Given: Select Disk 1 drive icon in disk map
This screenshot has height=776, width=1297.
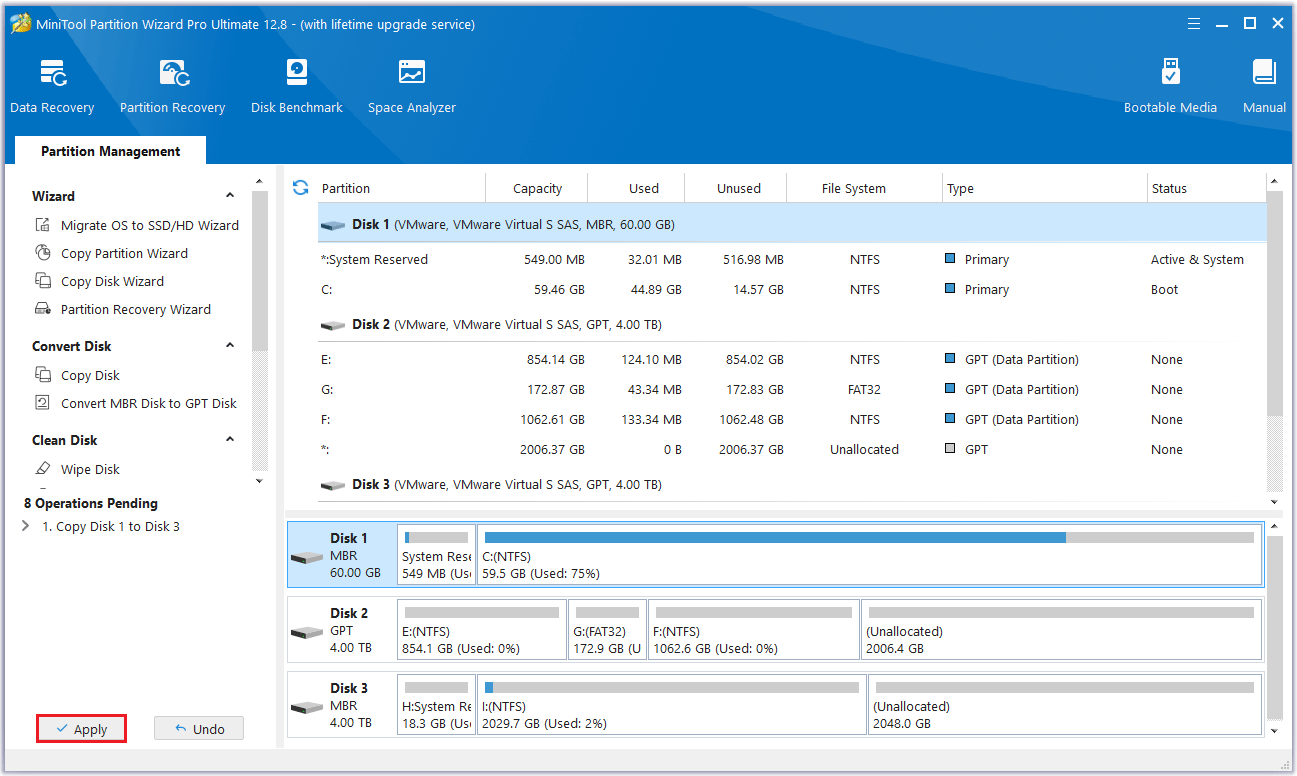Looking at the screenshot, I should pos(307,557).
